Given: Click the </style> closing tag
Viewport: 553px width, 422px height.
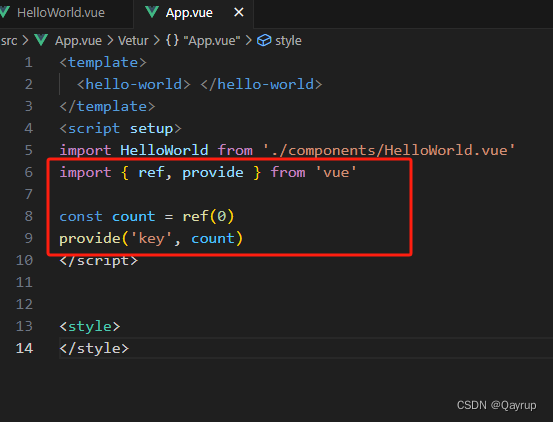Looking at the screenshot, I should pyautogui.click(x=94, y=348).
